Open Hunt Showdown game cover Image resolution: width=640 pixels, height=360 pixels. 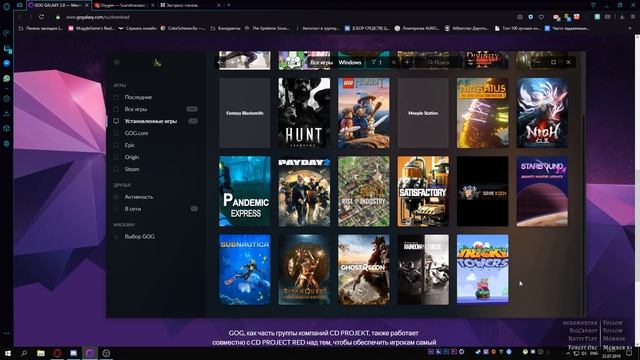coord(304,113)
